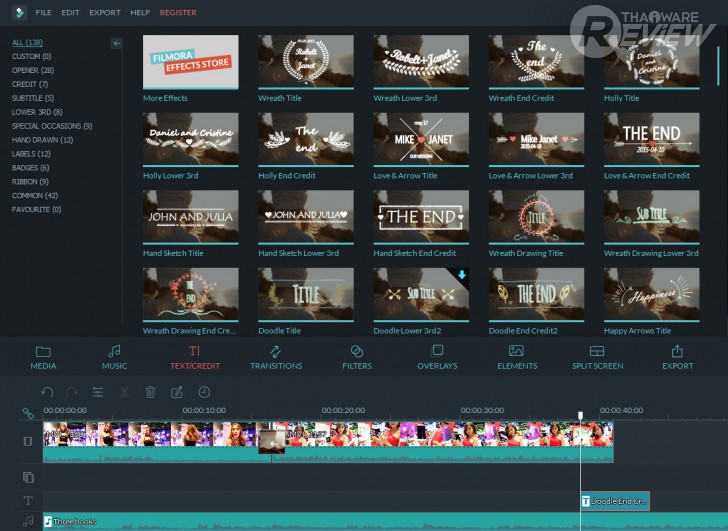Open the Filmora Effects Store thumbnail
This screenshot has height=531, width=728.
[191, 62]
